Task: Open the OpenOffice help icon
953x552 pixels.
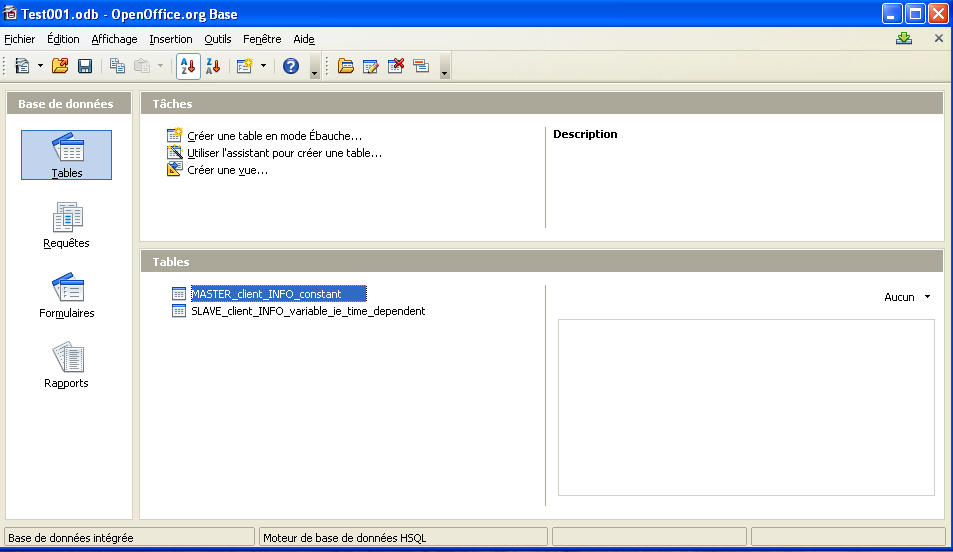Action: (x=291, y=66)
